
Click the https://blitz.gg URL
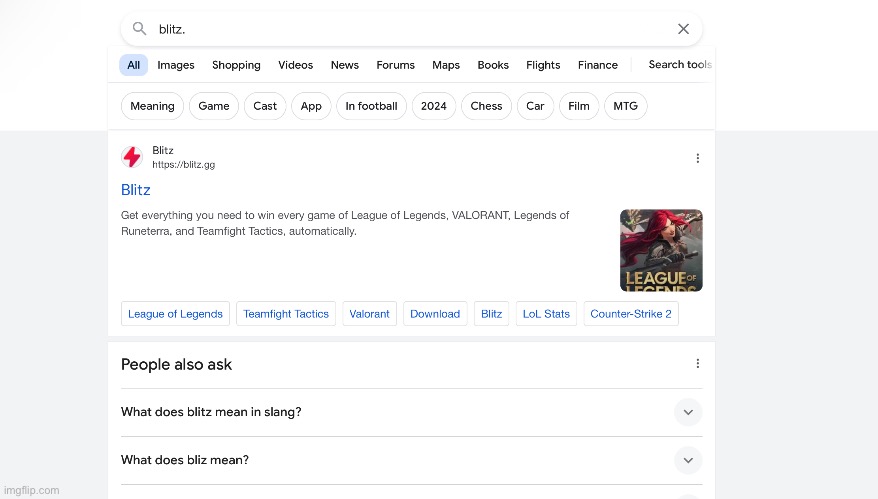point(184,165)
